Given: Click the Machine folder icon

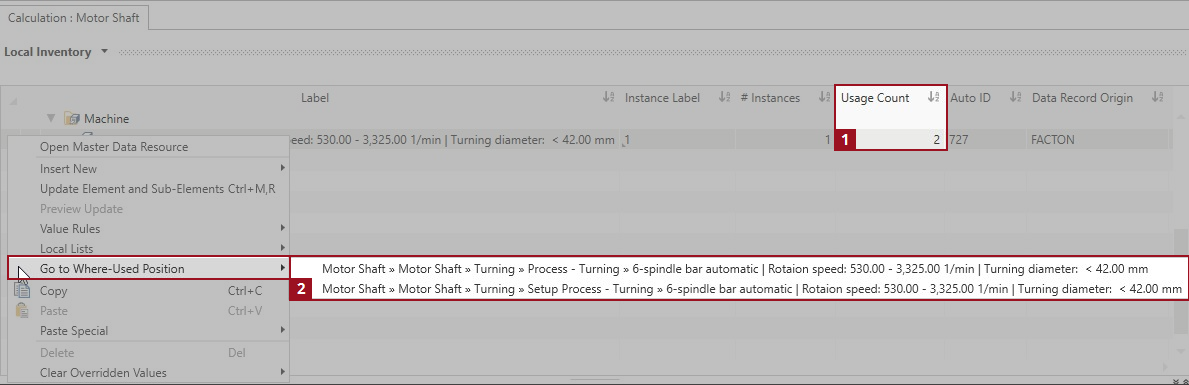Looking at the screenshot, I should (x=72, y=118).
